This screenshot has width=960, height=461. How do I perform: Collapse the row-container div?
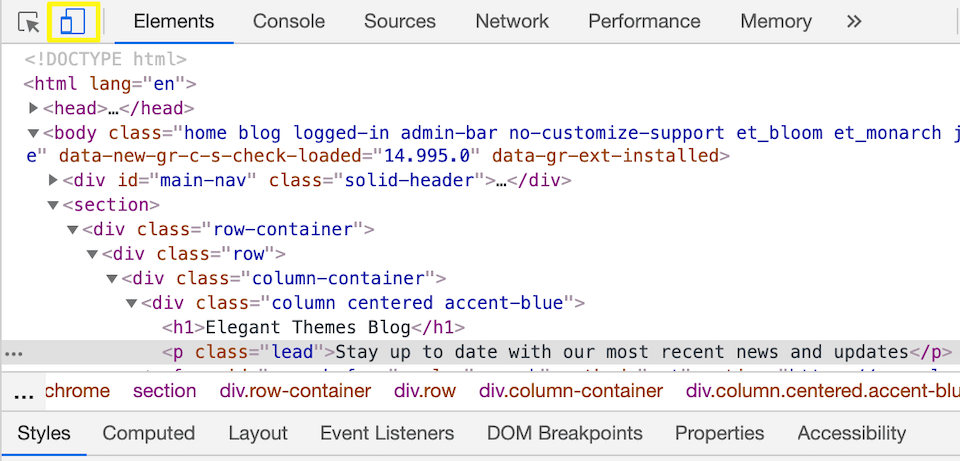(x=73, y=230)
